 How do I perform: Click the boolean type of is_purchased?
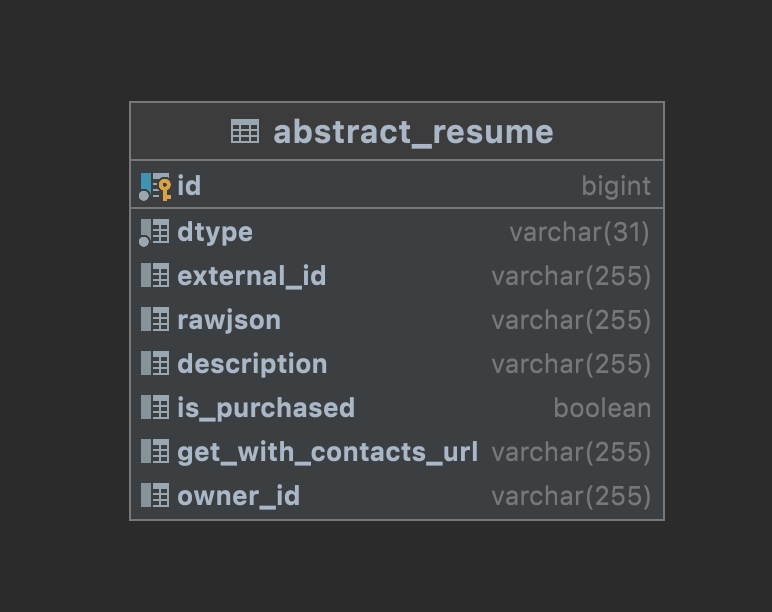click(x=602, y=408)
